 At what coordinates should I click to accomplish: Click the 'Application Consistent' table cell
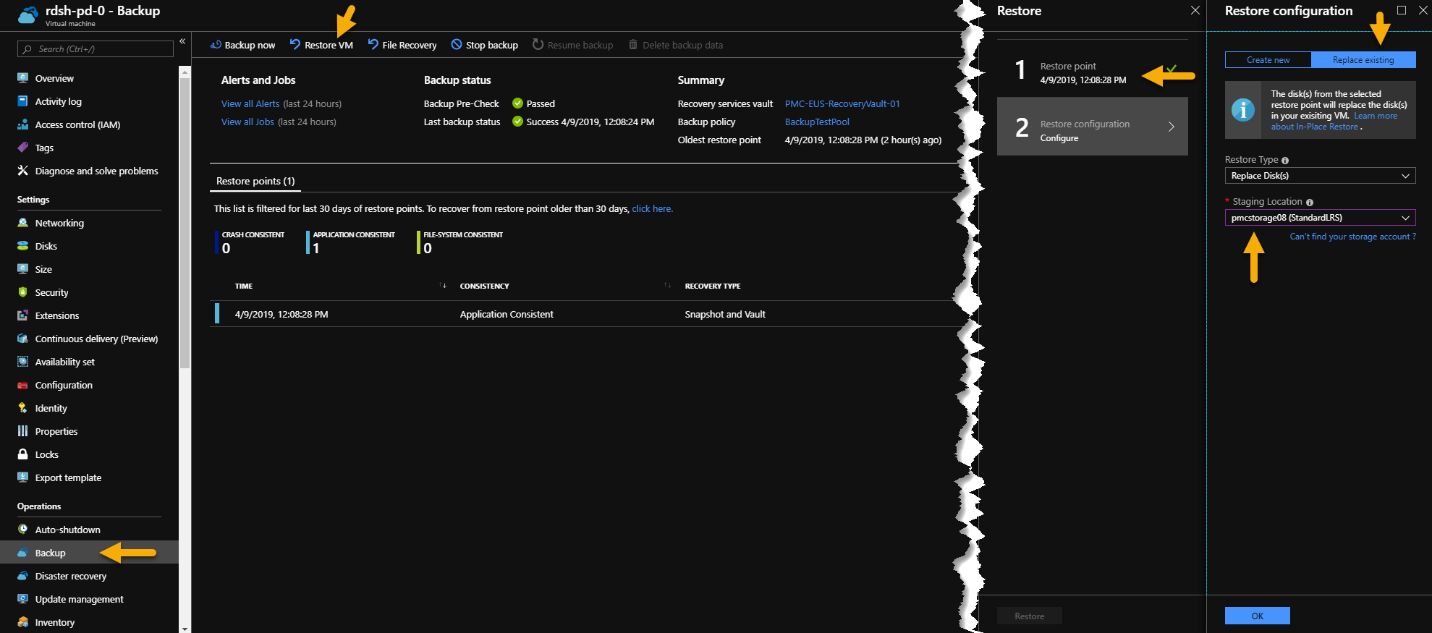tap(506, 314)
